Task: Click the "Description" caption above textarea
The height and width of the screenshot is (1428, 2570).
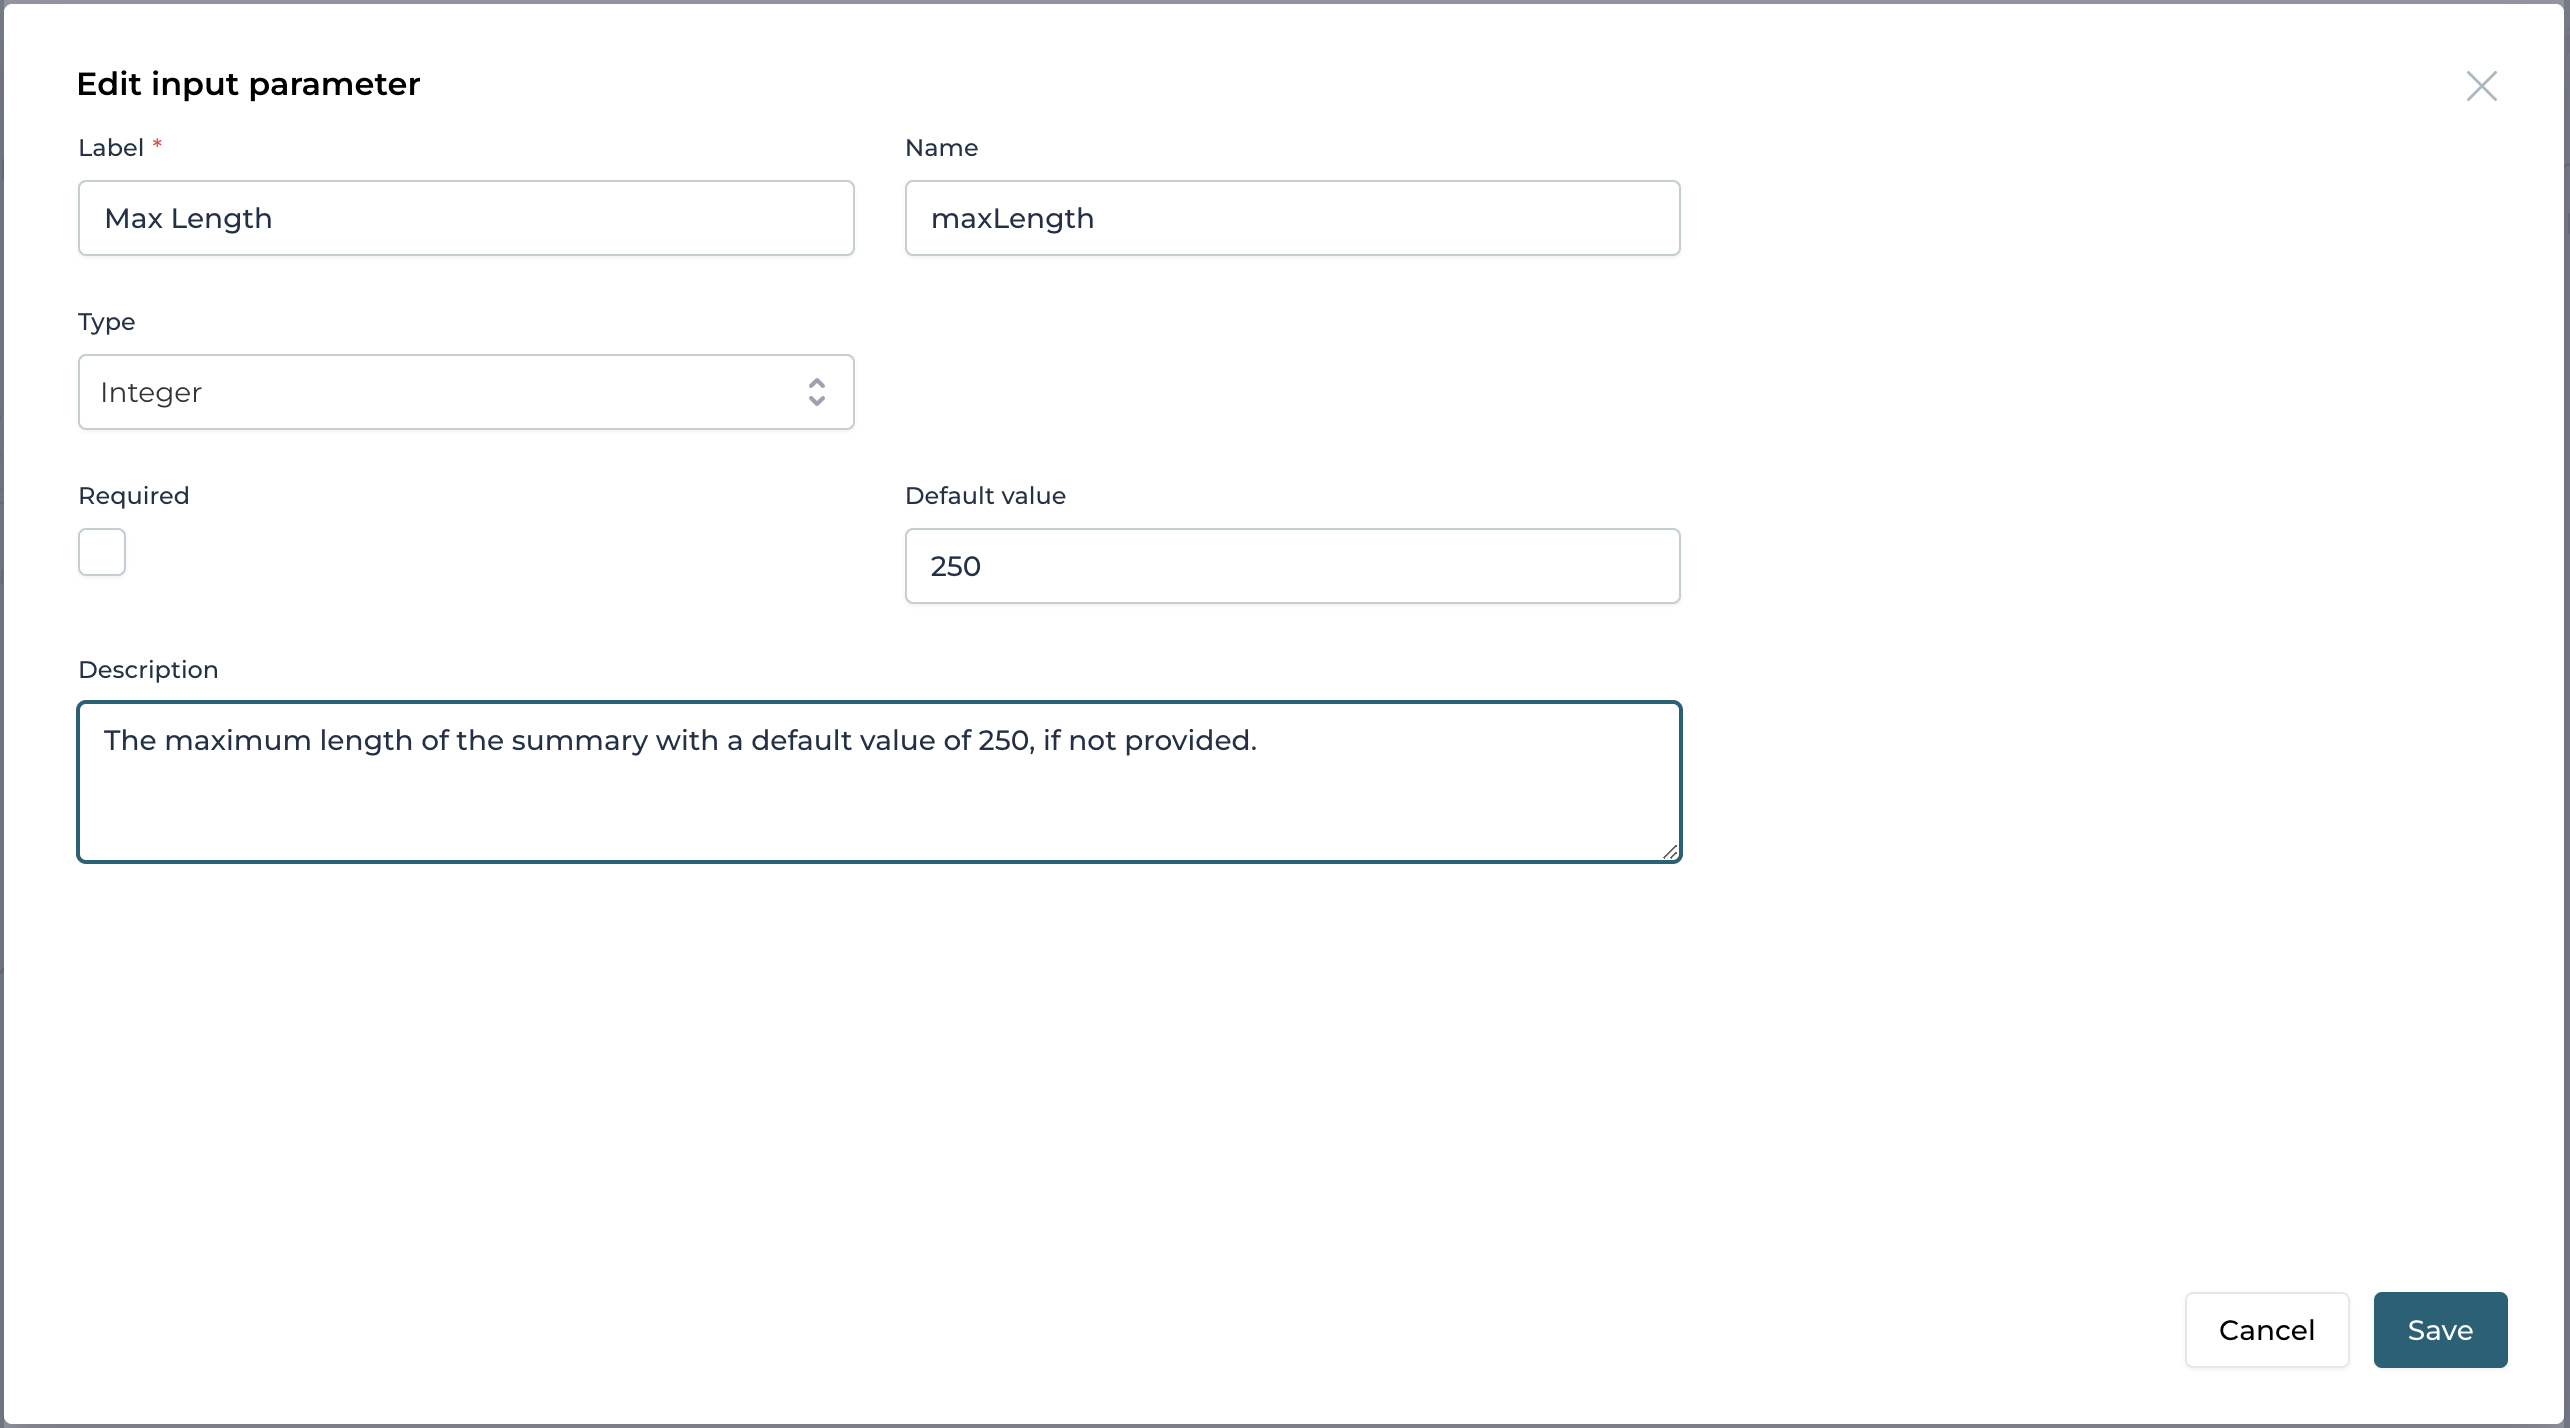Action: pyautogui.click(x=148, y=670)
